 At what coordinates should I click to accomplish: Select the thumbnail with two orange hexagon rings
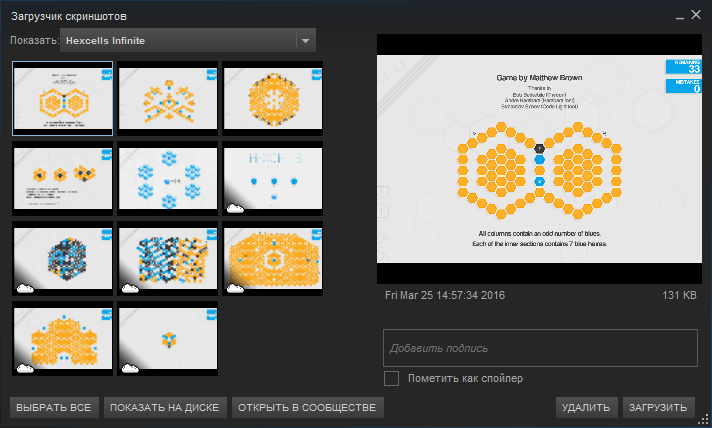click(63, 98)
